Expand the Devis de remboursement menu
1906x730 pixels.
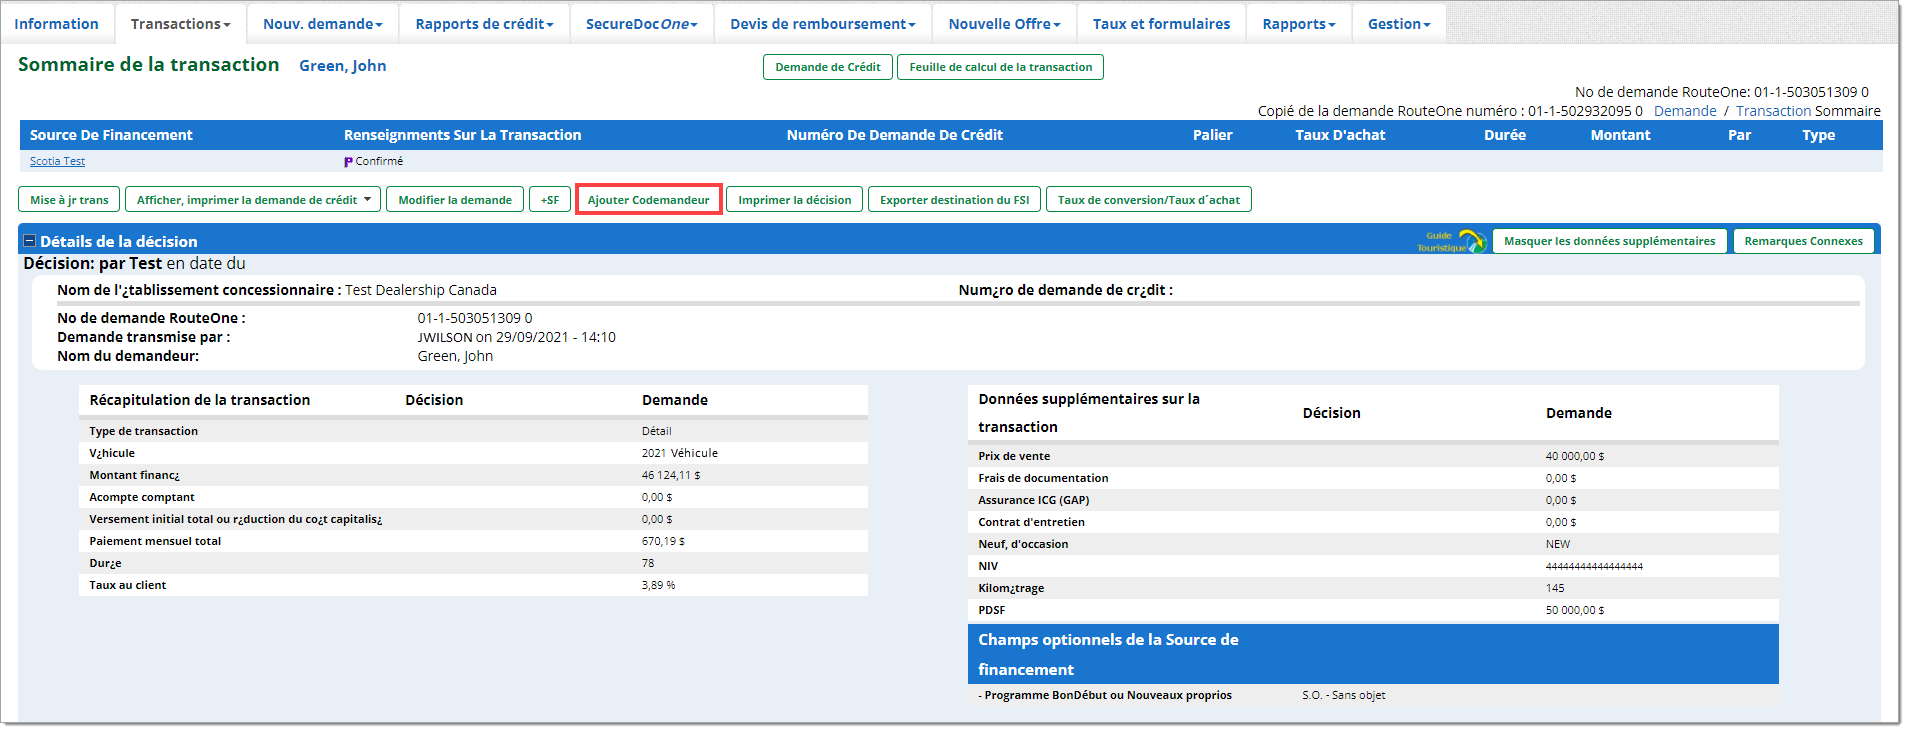pos(822,24)
